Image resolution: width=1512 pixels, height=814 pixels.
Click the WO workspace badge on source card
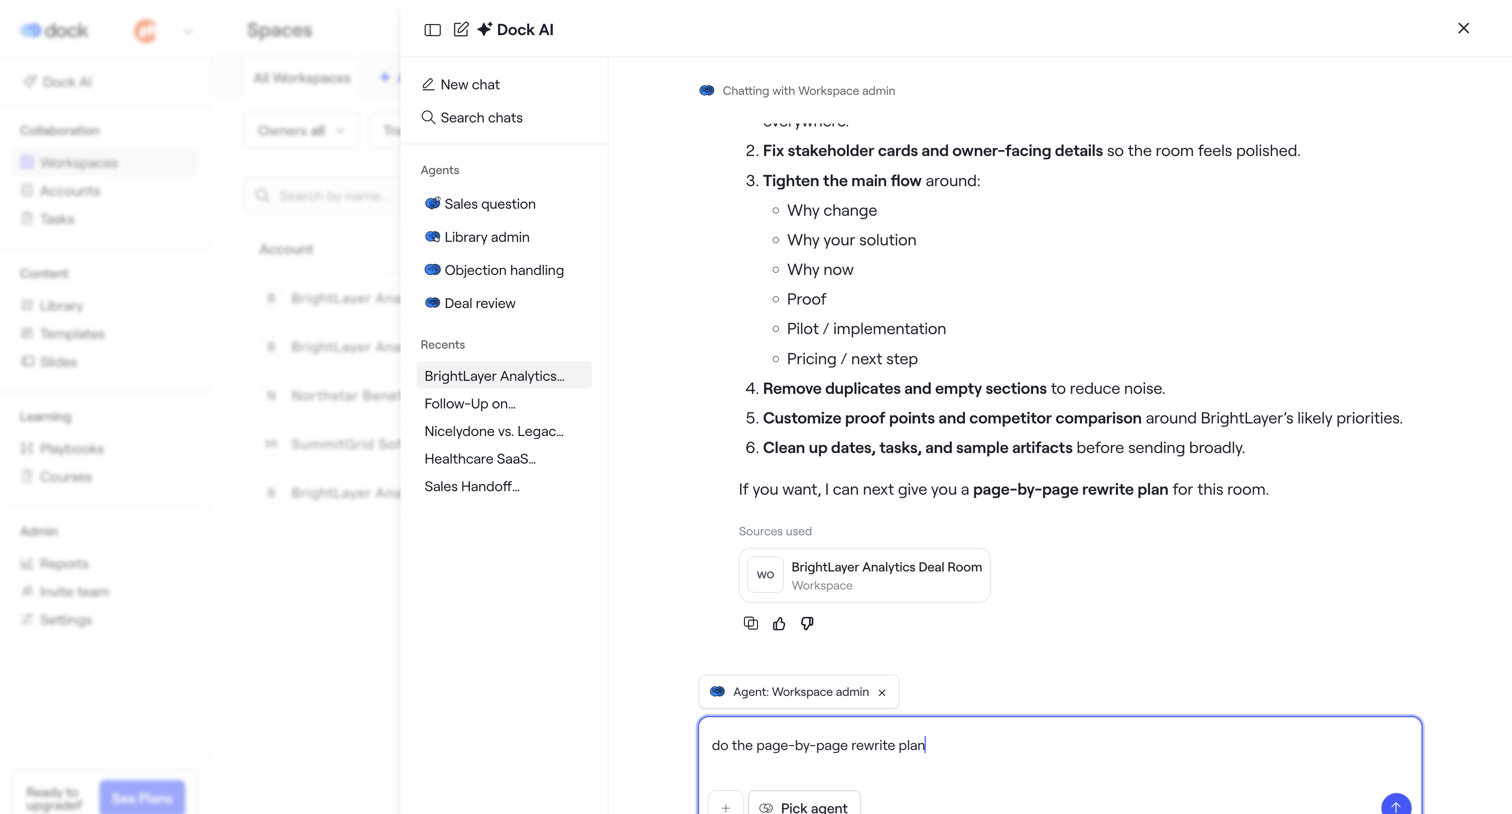pos(765,575)
